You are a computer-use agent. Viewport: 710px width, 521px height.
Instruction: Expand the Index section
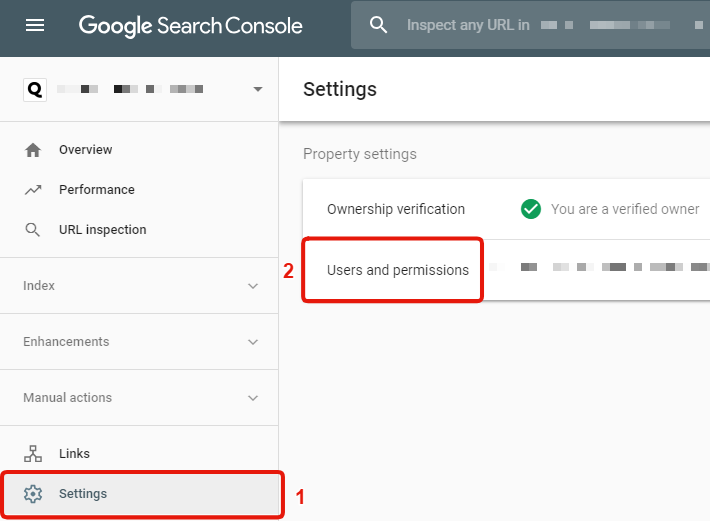click(252, 286)
